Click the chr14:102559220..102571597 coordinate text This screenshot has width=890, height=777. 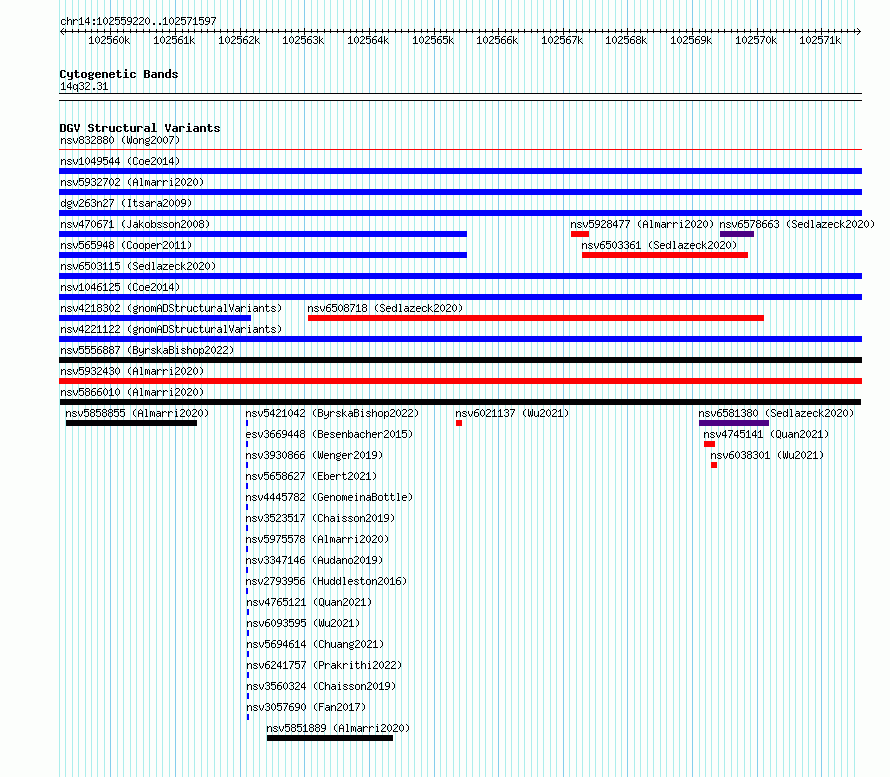pos(138,21)
